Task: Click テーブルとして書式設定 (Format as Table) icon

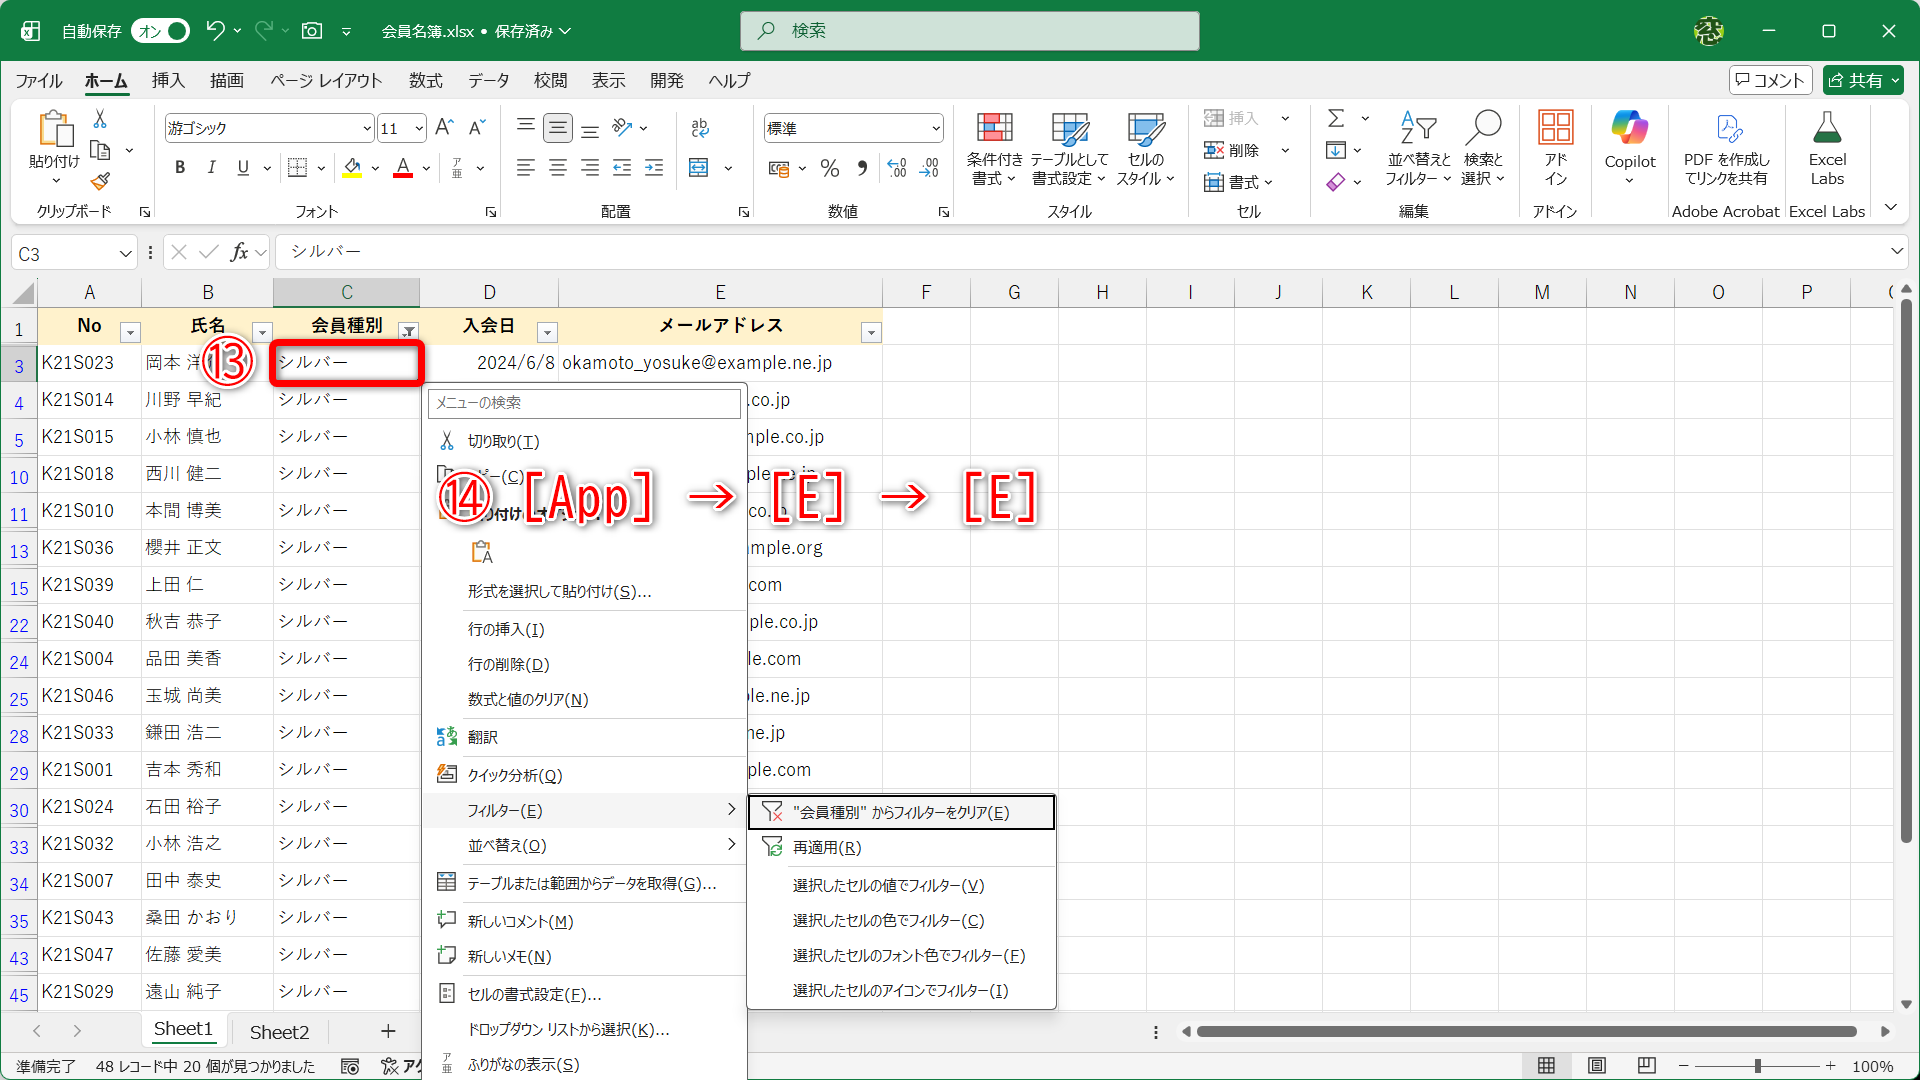Action: pyautogui.click(x=1068, y=148)
